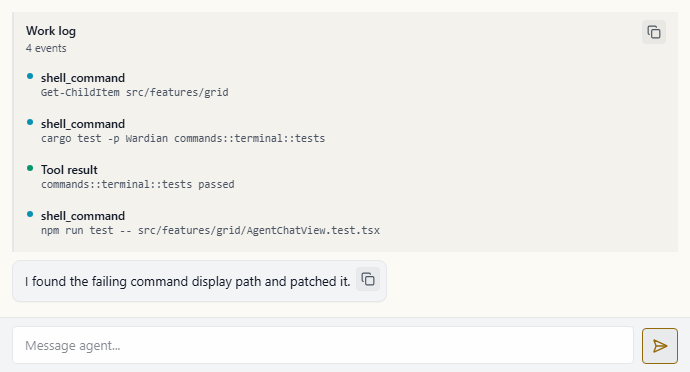Click the blue dot beside the npm run test event
Image resolution: width=690 pixels, height=372 pixels.
pyautogui.click(x=30, y=214)
